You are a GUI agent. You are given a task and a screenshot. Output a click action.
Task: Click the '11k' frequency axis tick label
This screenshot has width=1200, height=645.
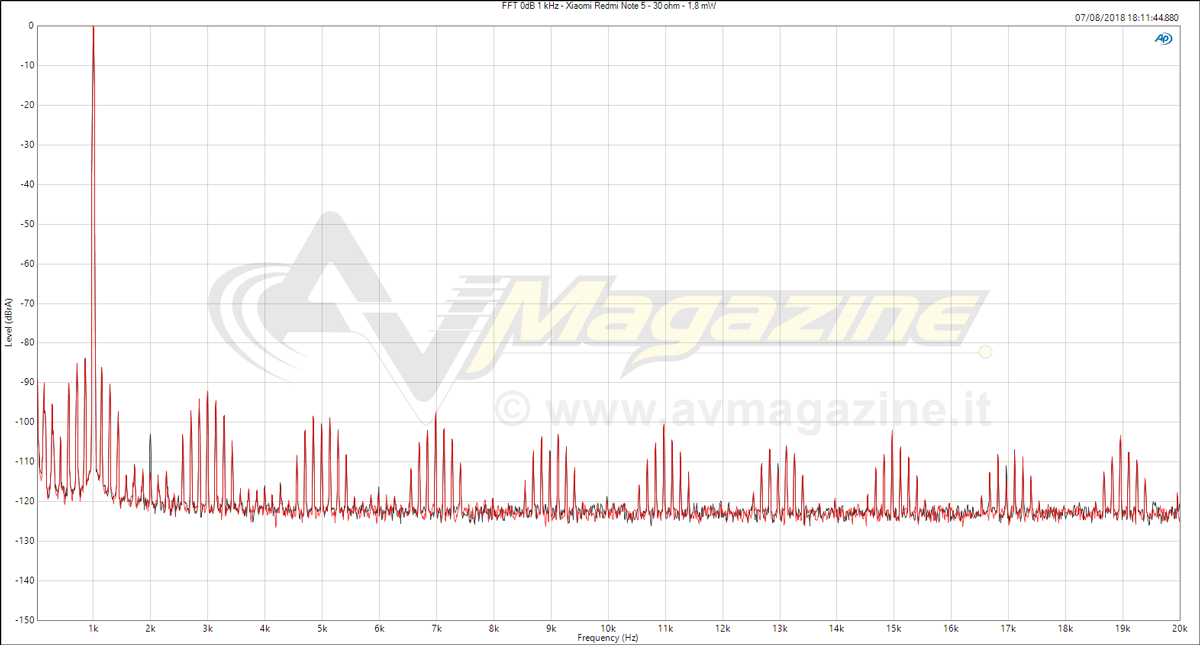tap(665, 629)
